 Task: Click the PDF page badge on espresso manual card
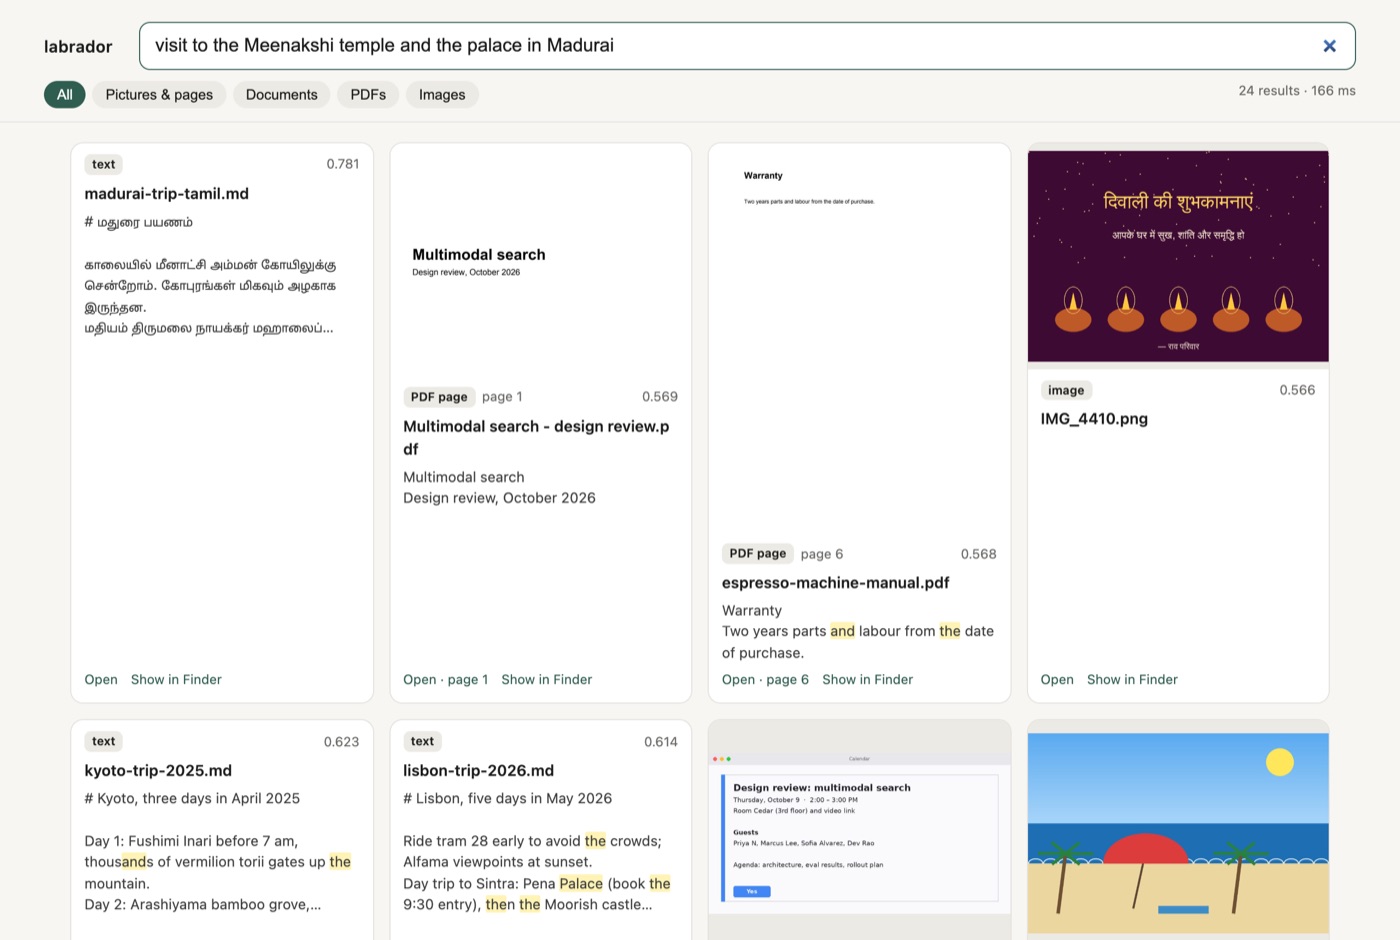(x=758, y=554)
